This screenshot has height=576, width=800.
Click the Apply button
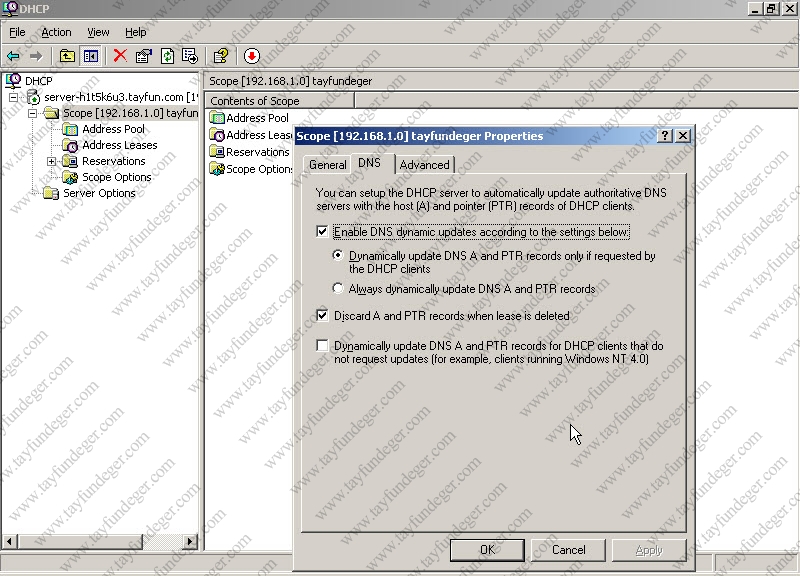coord(649,550)
